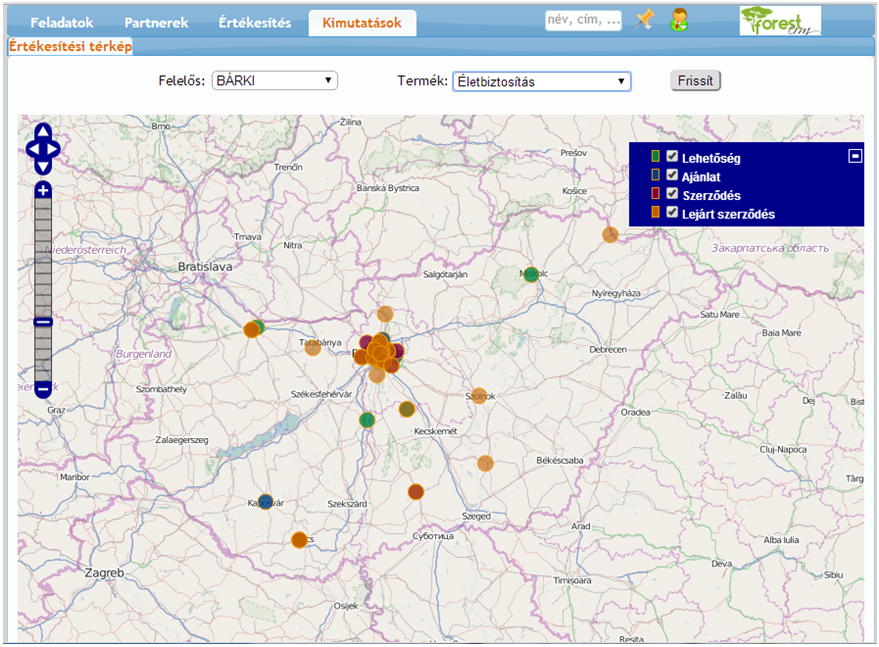
Task: Zoom out with the minus button
Action: [43, 389]
